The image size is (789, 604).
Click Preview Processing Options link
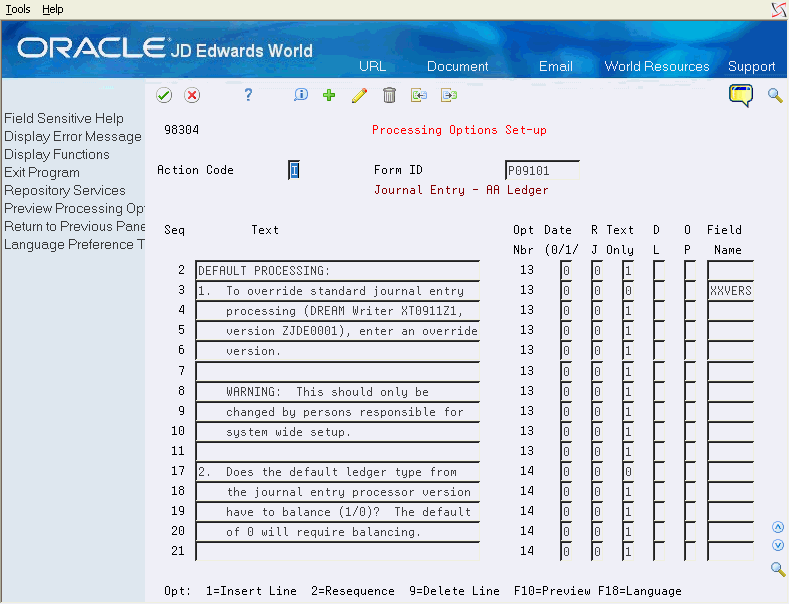coord(74,208)
